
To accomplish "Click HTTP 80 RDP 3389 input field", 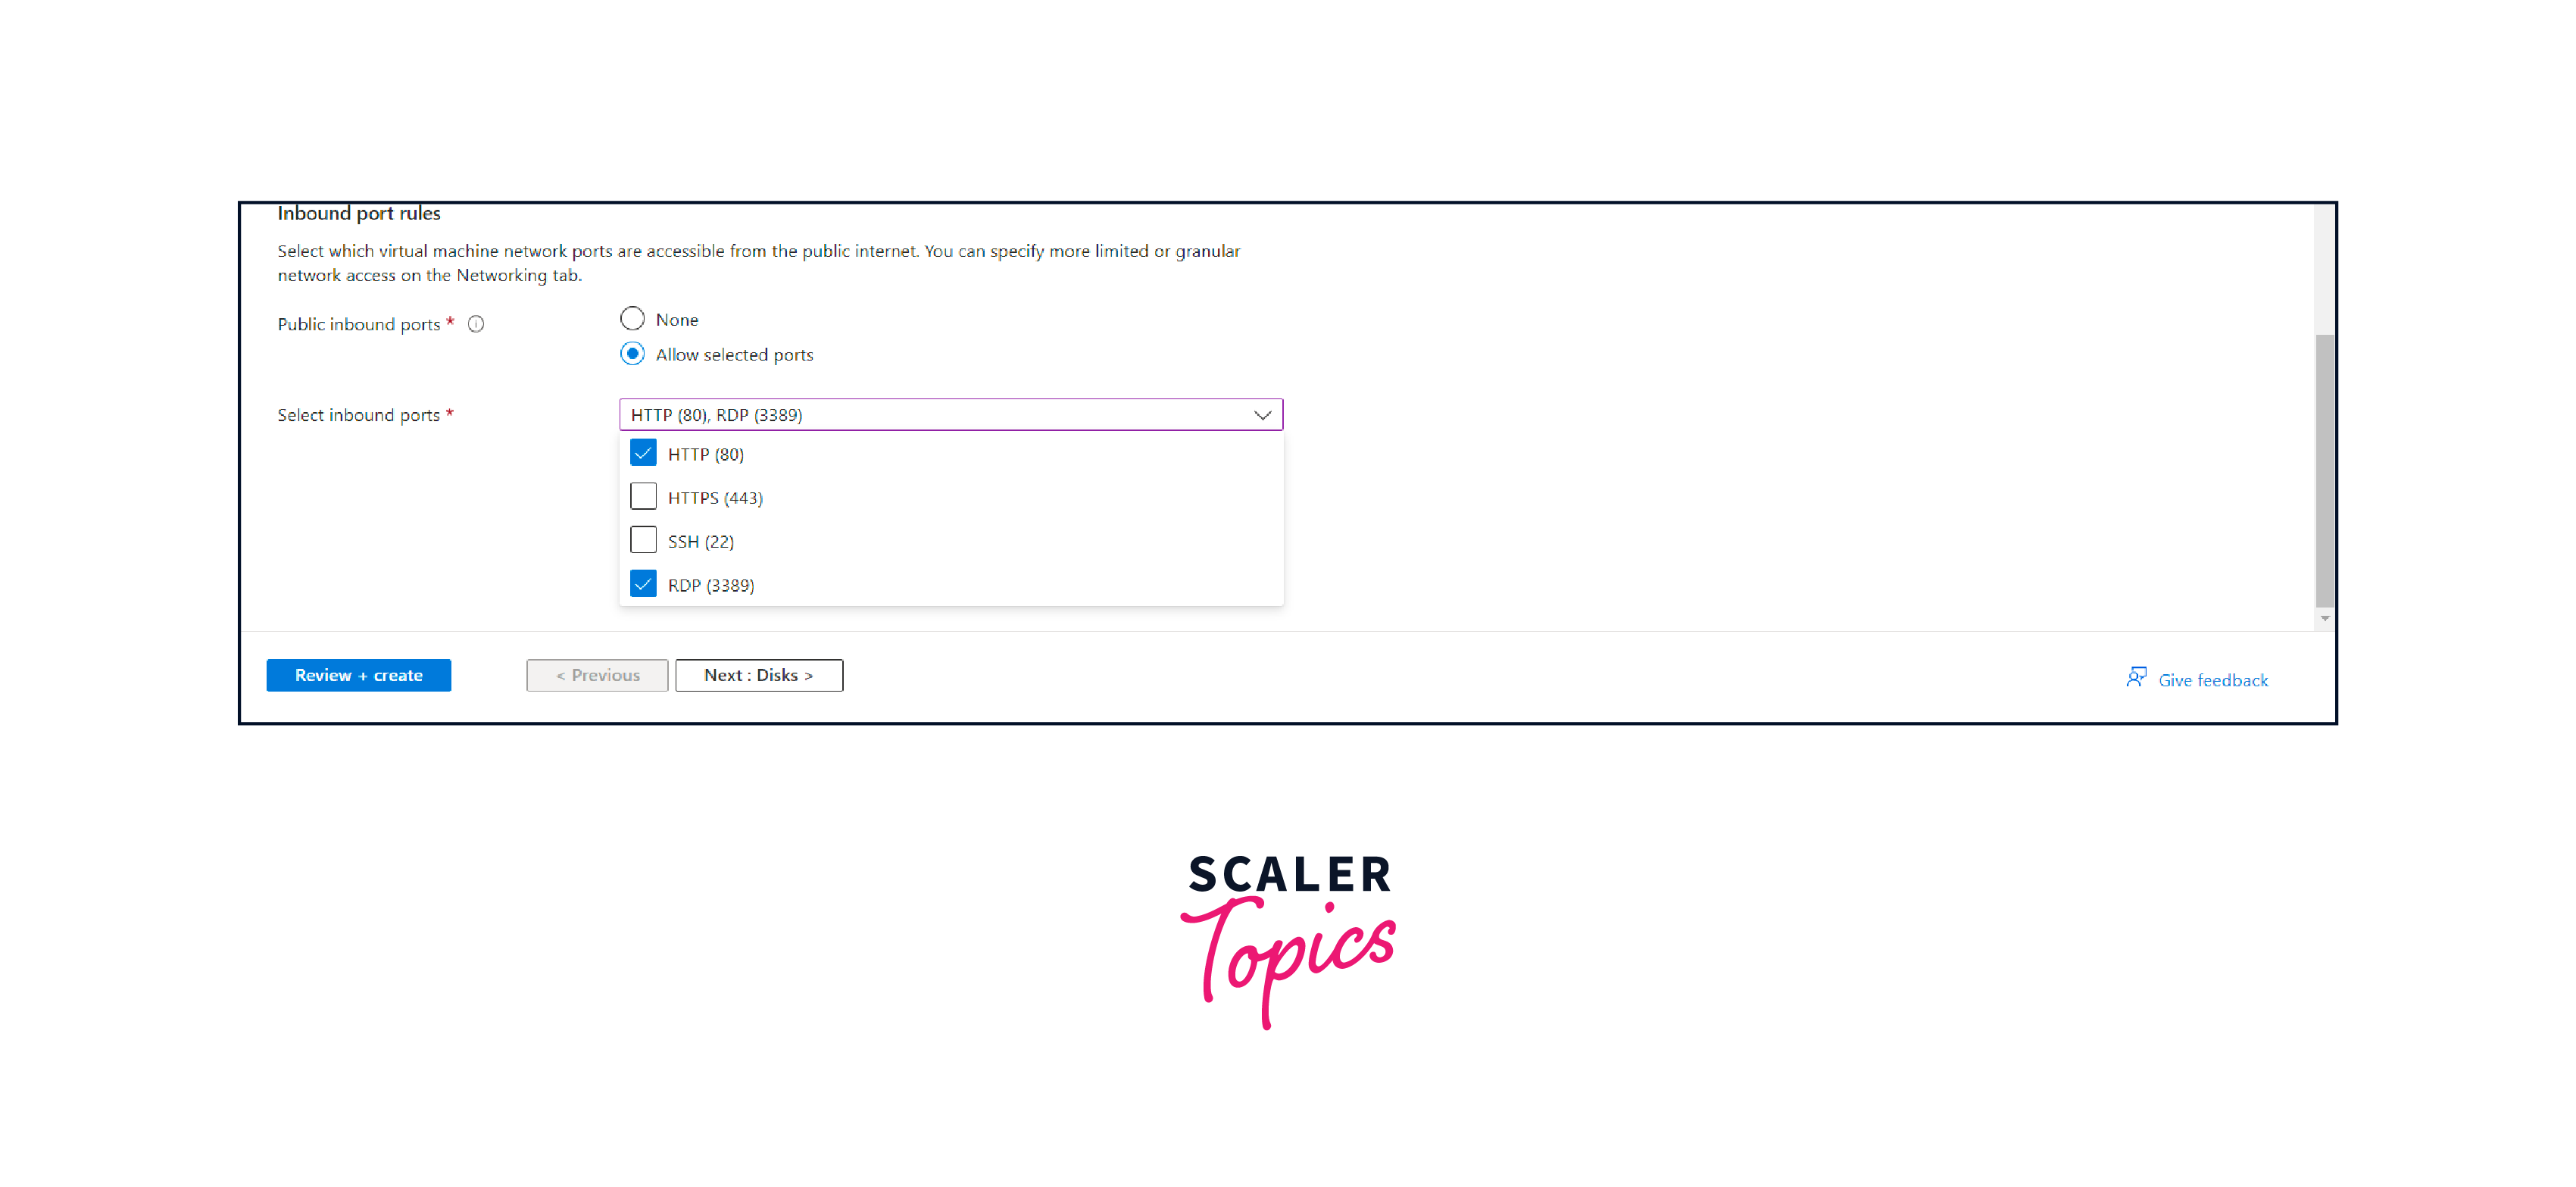I will point(950,414).
